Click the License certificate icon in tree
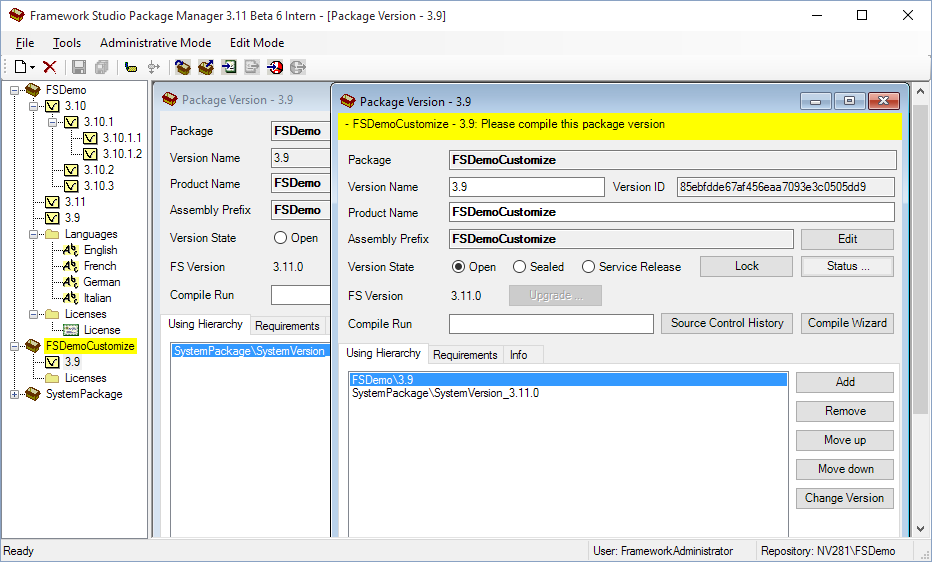Screen dimensions: 932x562 click(x=71, y=330)
